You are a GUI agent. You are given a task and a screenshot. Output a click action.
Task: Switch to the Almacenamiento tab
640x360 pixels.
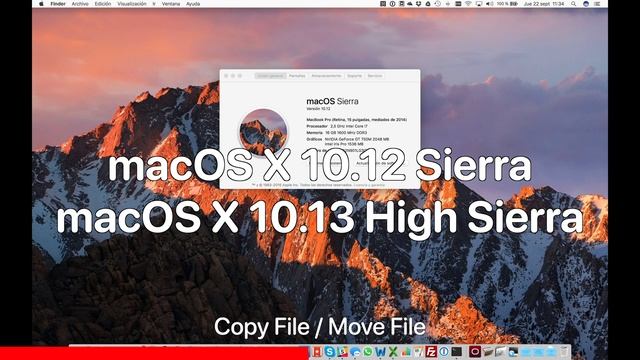[326, 76]
